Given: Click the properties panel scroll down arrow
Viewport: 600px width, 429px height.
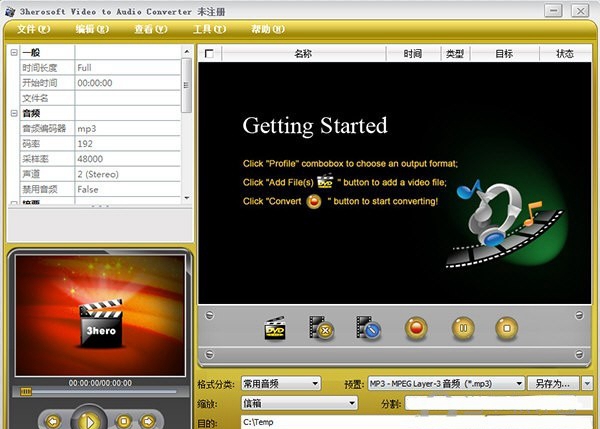Looking at the screenshot, I should tap(186, 198).
